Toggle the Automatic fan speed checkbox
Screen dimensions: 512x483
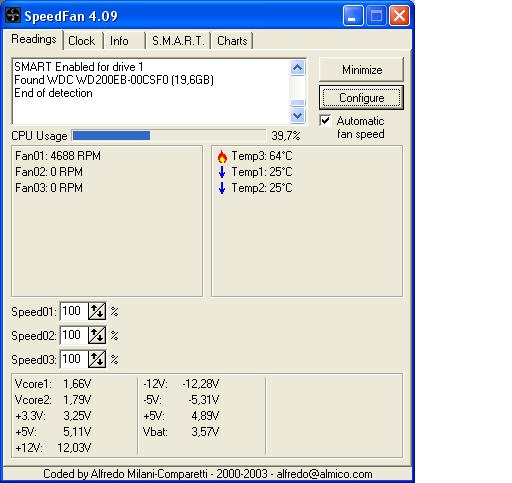coord(325,121)
